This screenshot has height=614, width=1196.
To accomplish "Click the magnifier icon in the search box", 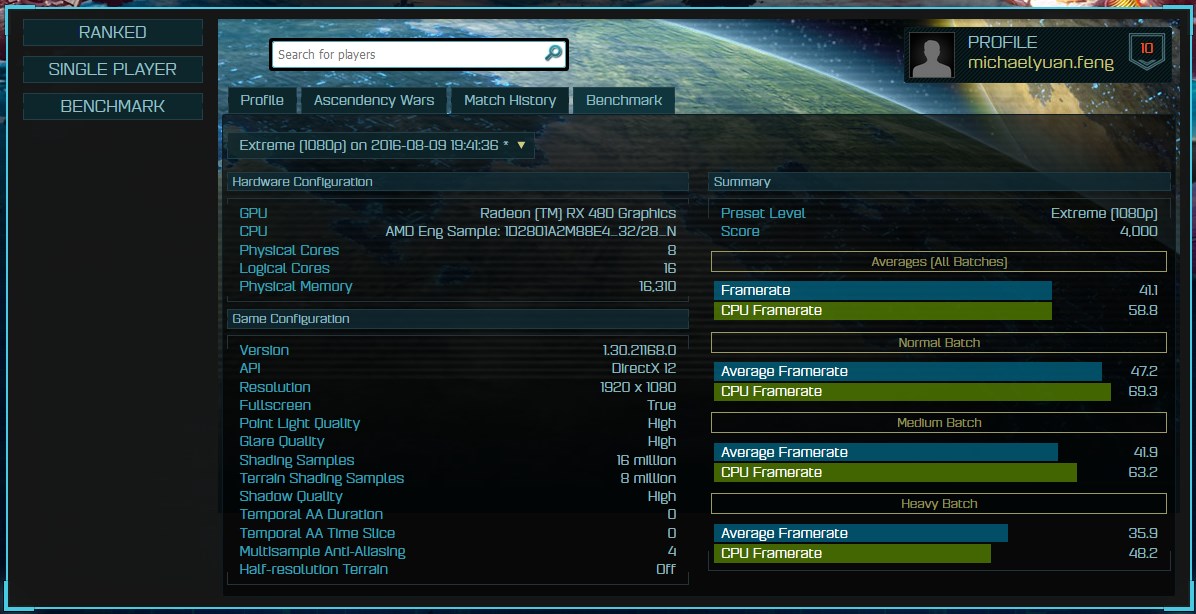I will tap(553, 54).
